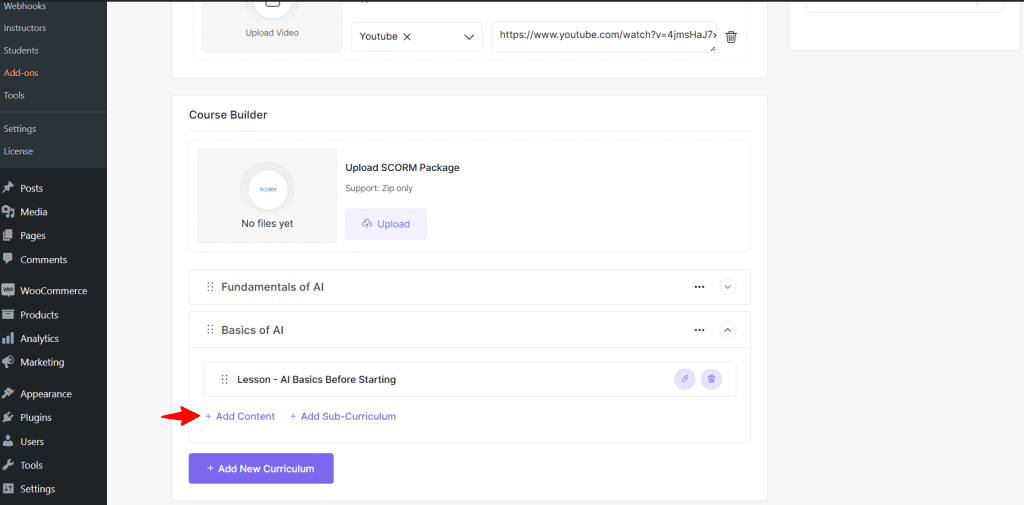
Task: Edit the AI Basics Before Starting lesson
Action: click(684, 379)
